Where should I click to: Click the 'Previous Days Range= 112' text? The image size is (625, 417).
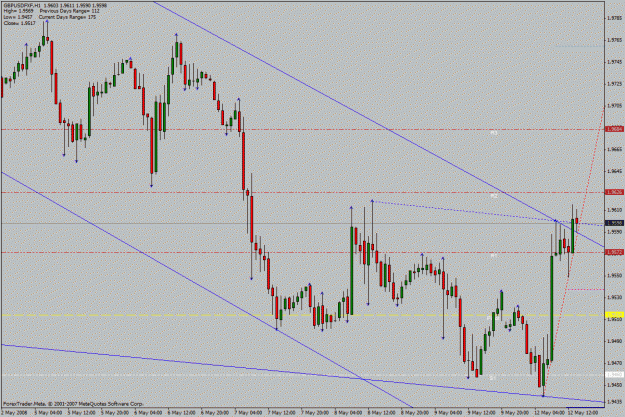69,11
